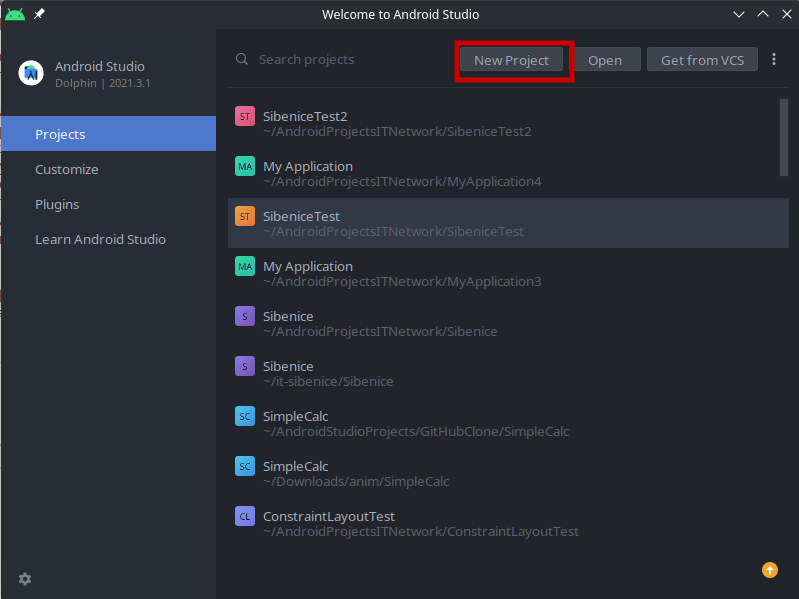The image size is (799, 599).
Task: Click the search magnifier icon
Action: pos(242,60)
